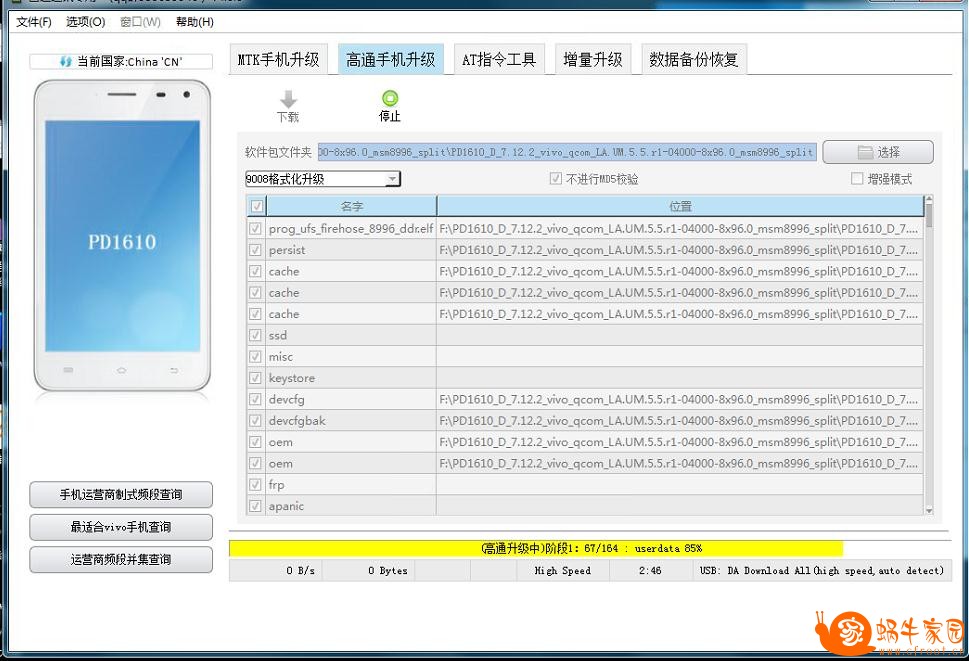
Task: Select the persist partition name
Action: click(x=287, y=250)
